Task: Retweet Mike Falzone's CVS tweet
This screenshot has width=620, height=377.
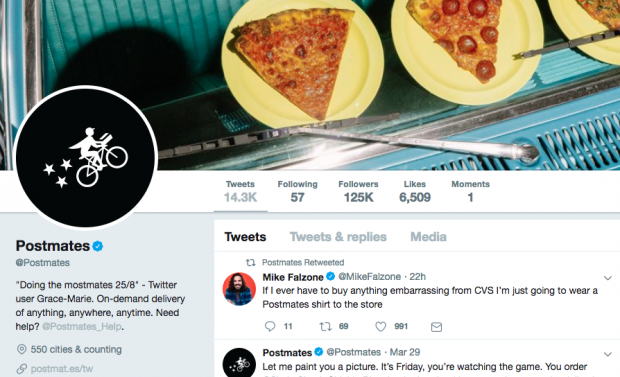Action: tap(325, 326)
